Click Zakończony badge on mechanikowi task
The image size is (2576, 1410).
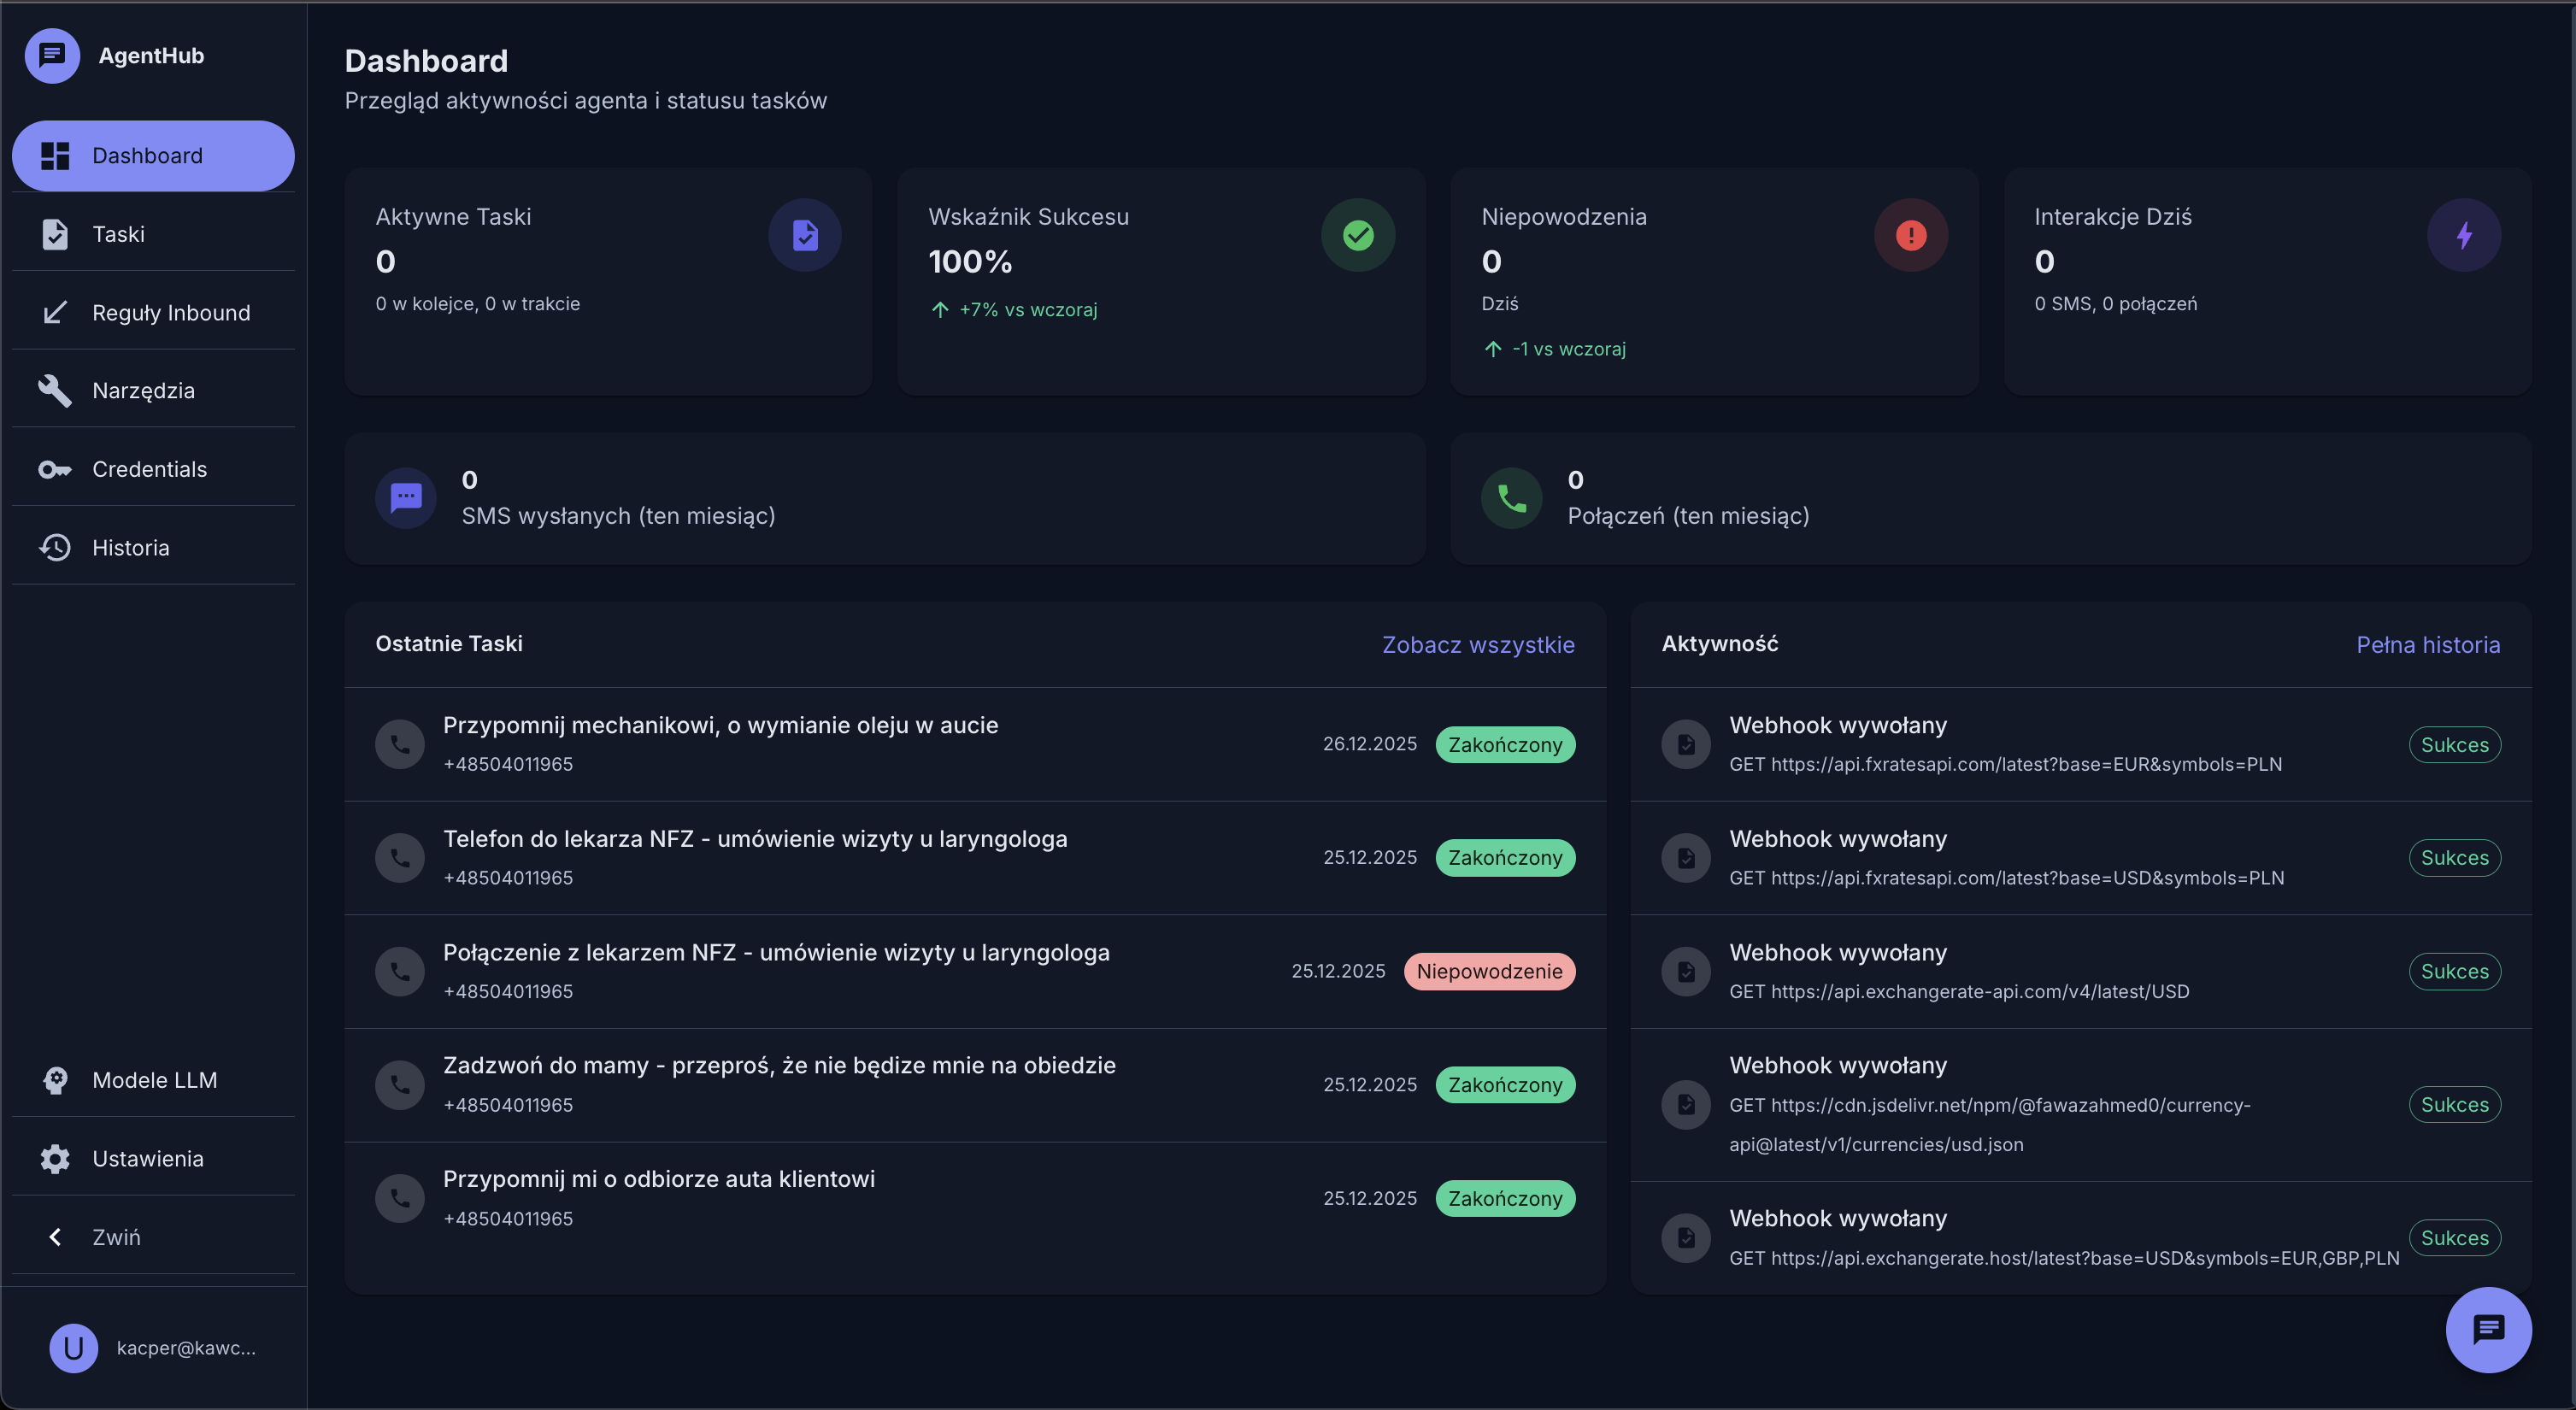1505,744
